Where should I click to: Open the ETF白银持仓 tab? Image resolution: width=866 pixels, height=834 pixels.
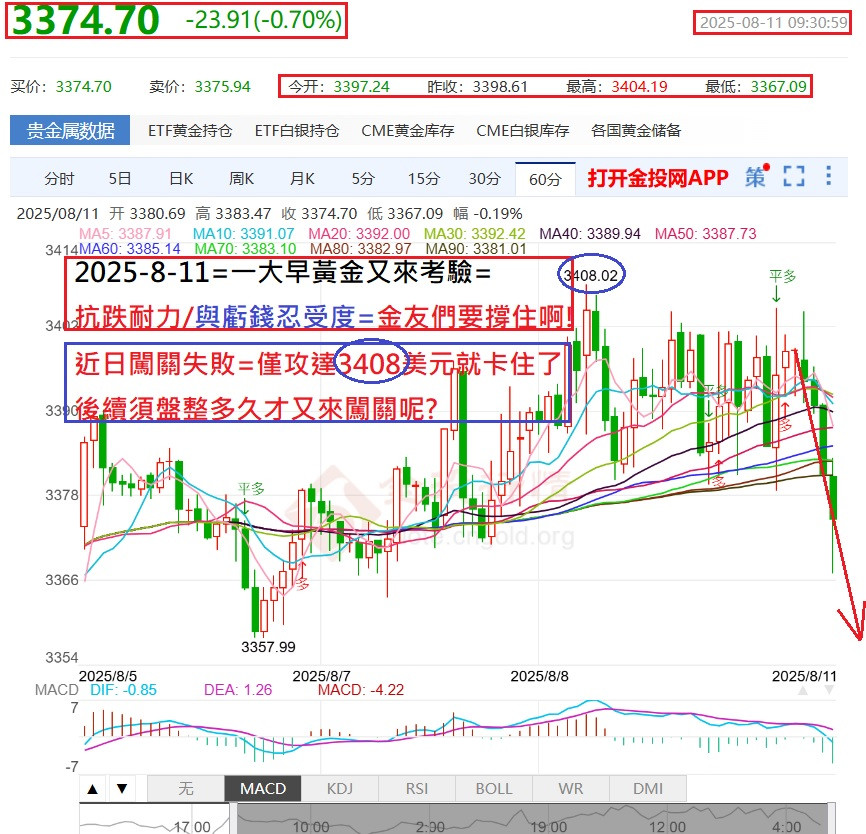point(297,131)
